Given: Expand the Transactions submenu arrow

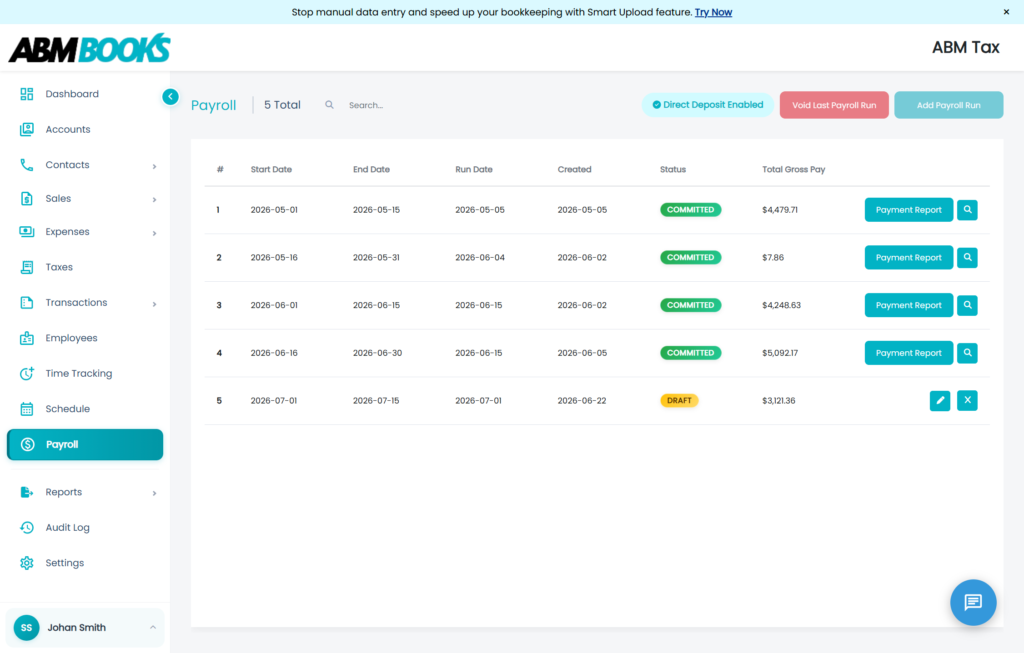Looking at the screenshot, I should pos(154,304).
